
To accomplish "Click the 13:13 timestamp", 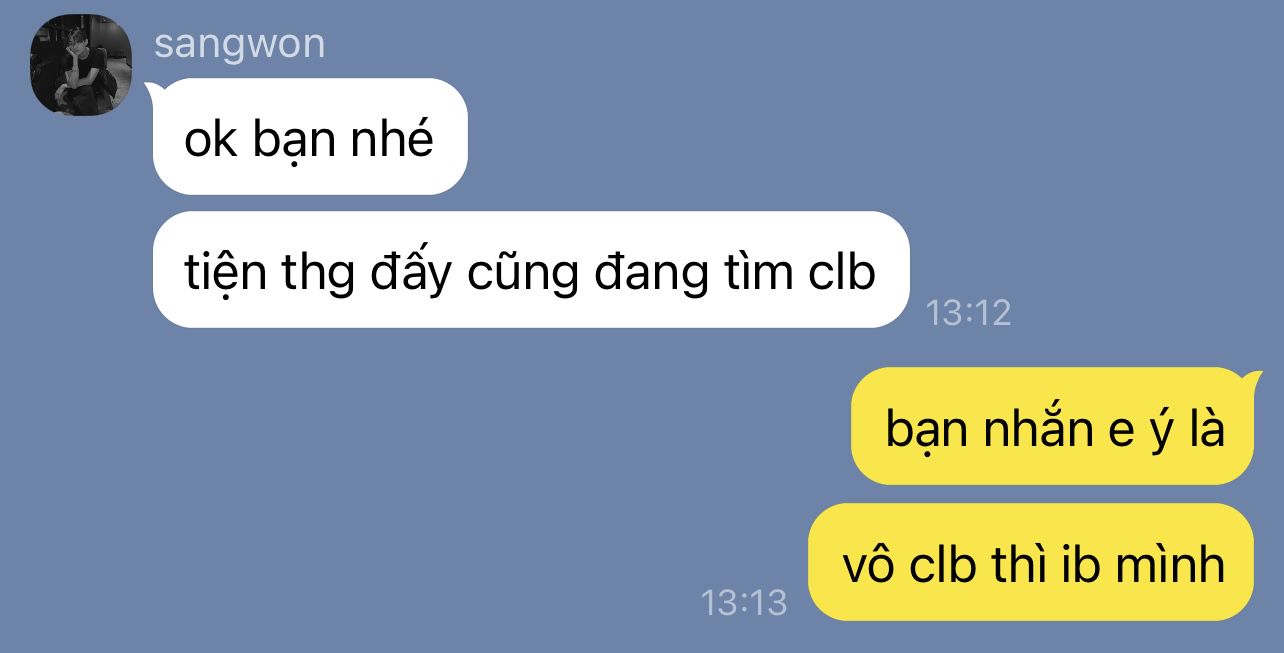I will 744,603.
